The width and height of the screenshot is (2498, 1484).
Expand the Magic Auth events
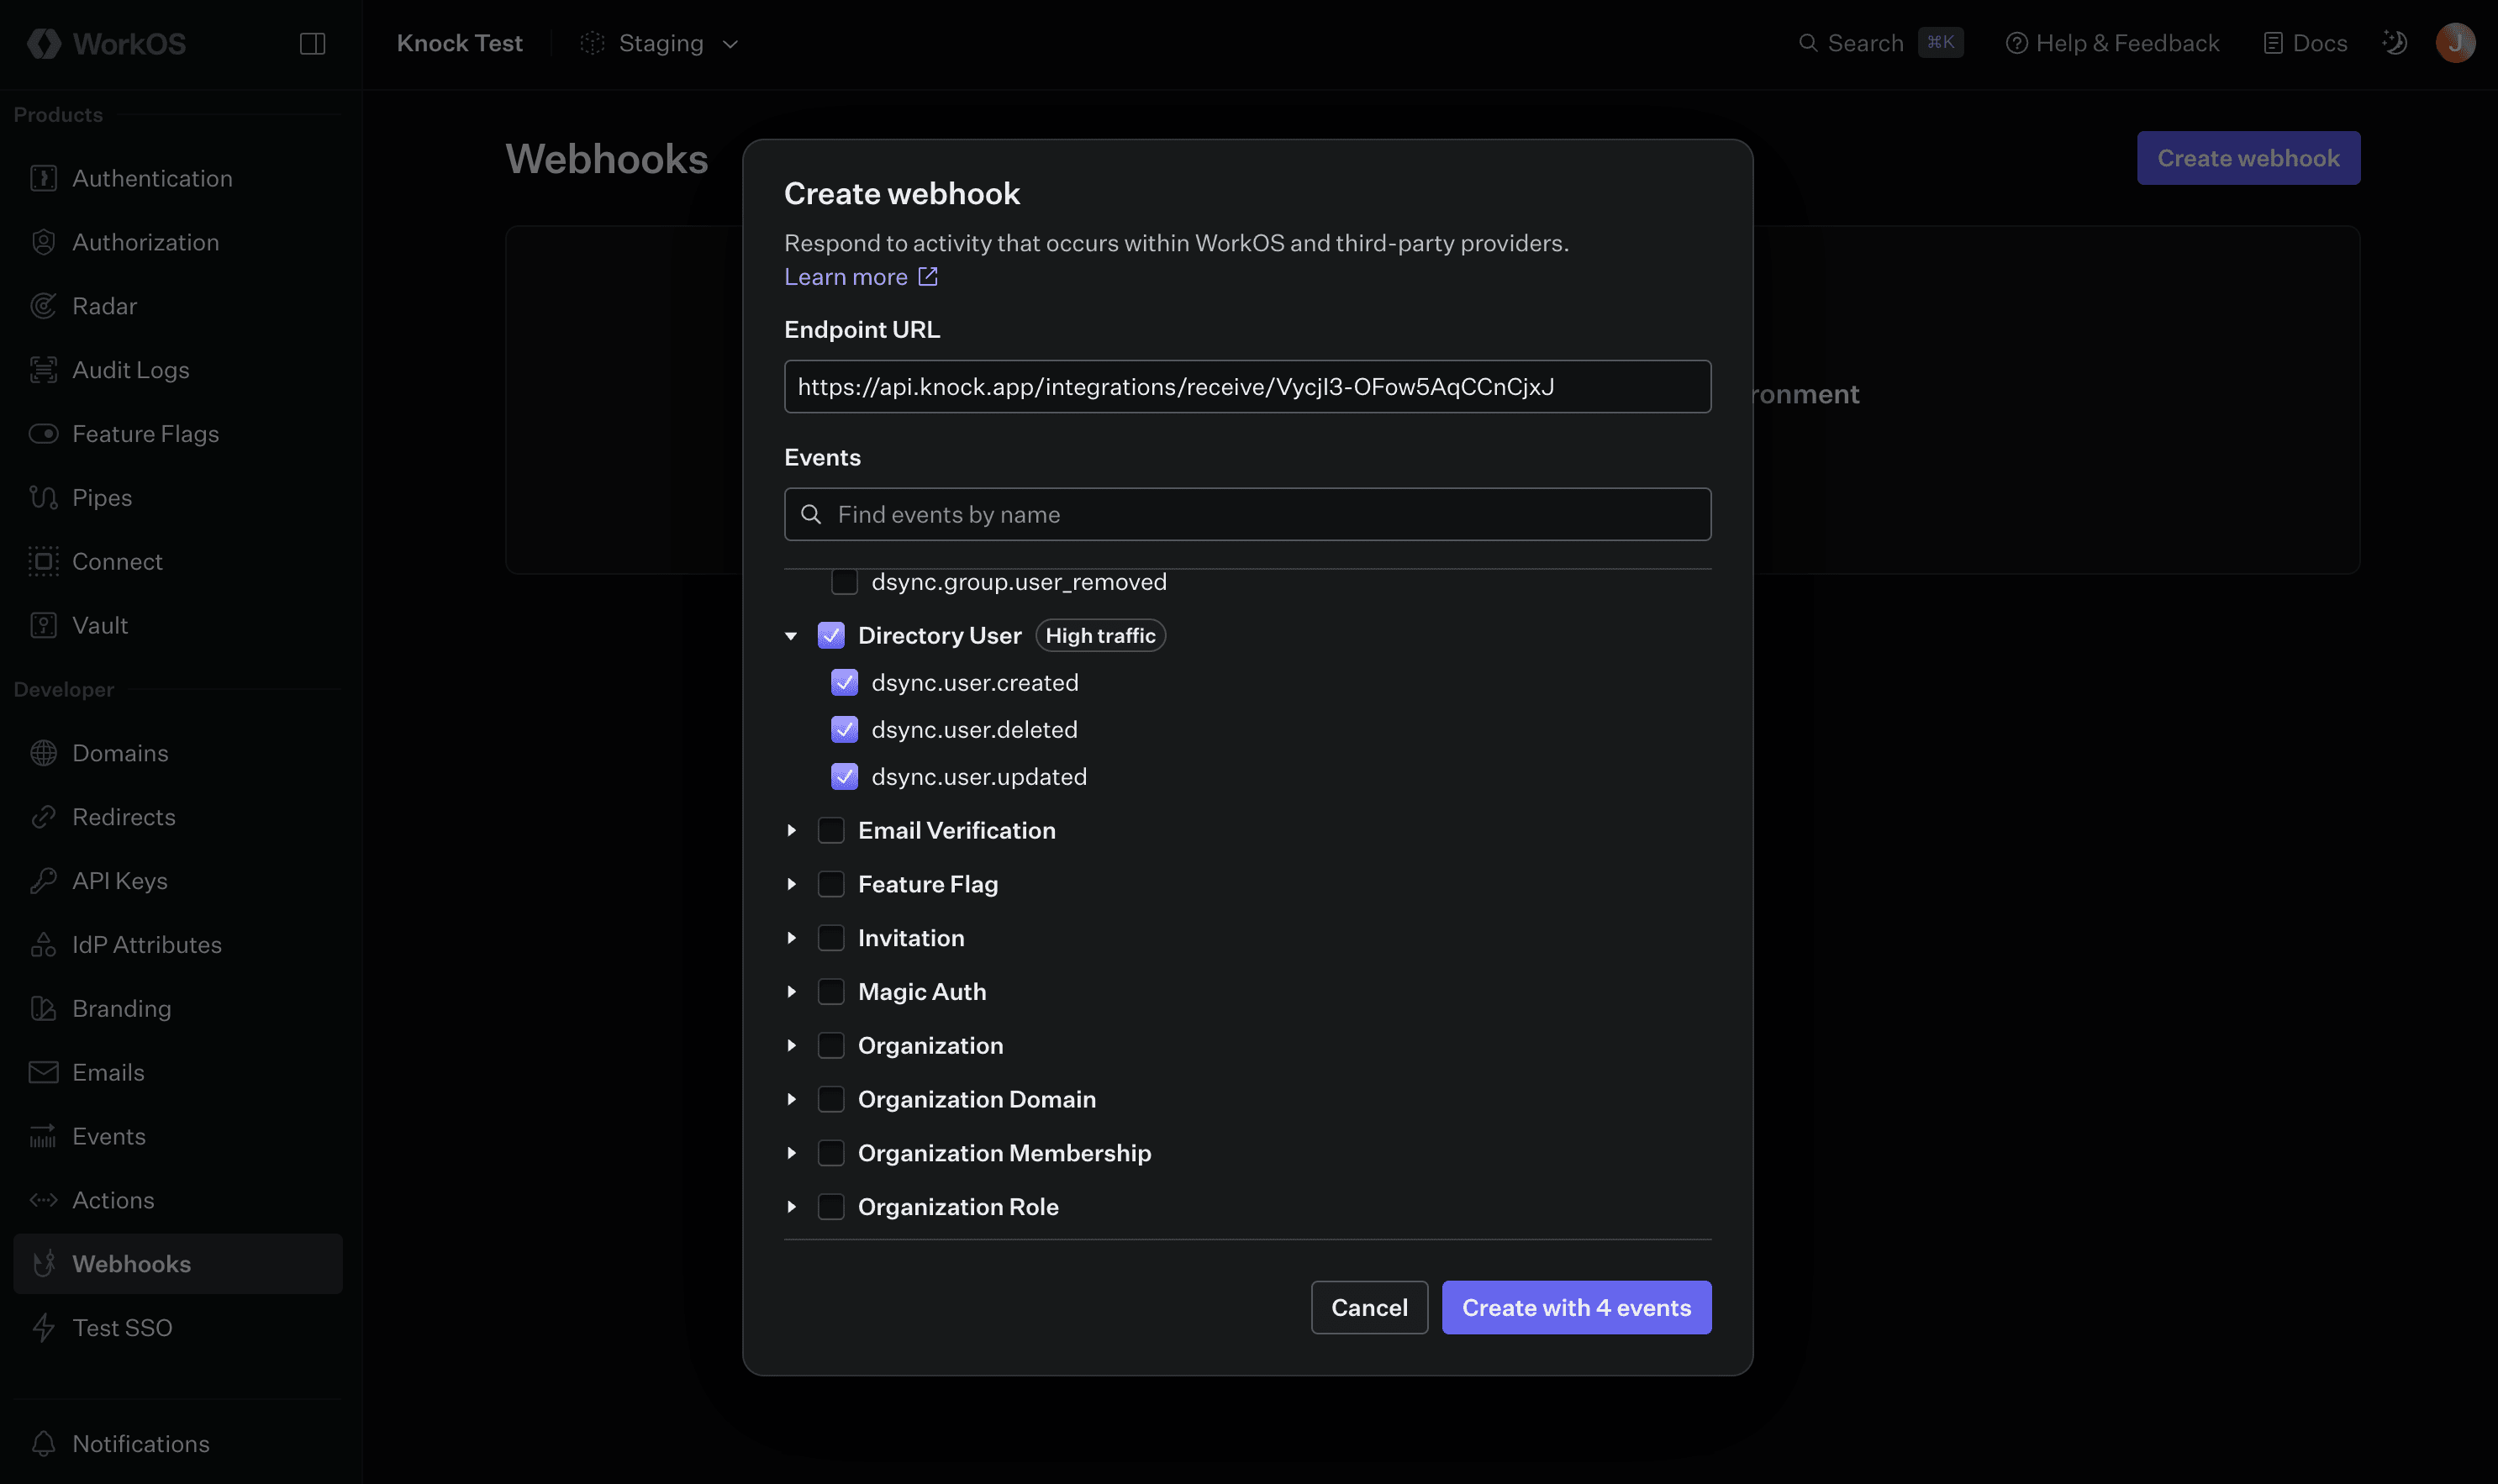(790, 991)
